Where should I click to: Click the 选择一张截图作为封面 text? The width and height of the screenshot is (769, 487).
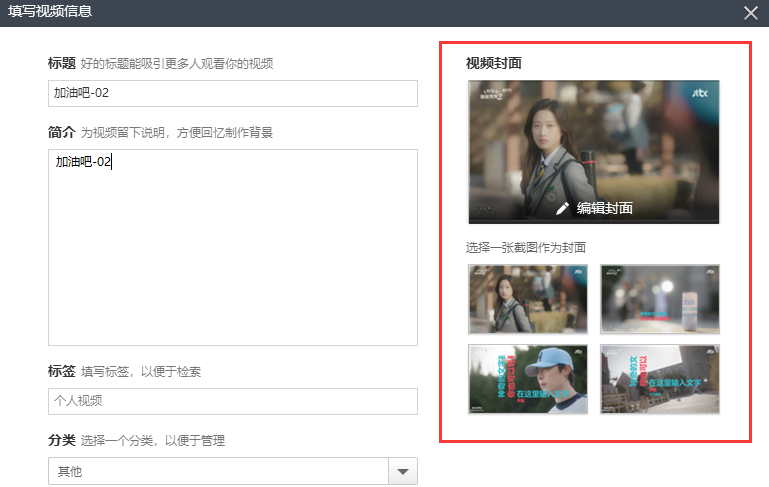click(526, 248)
